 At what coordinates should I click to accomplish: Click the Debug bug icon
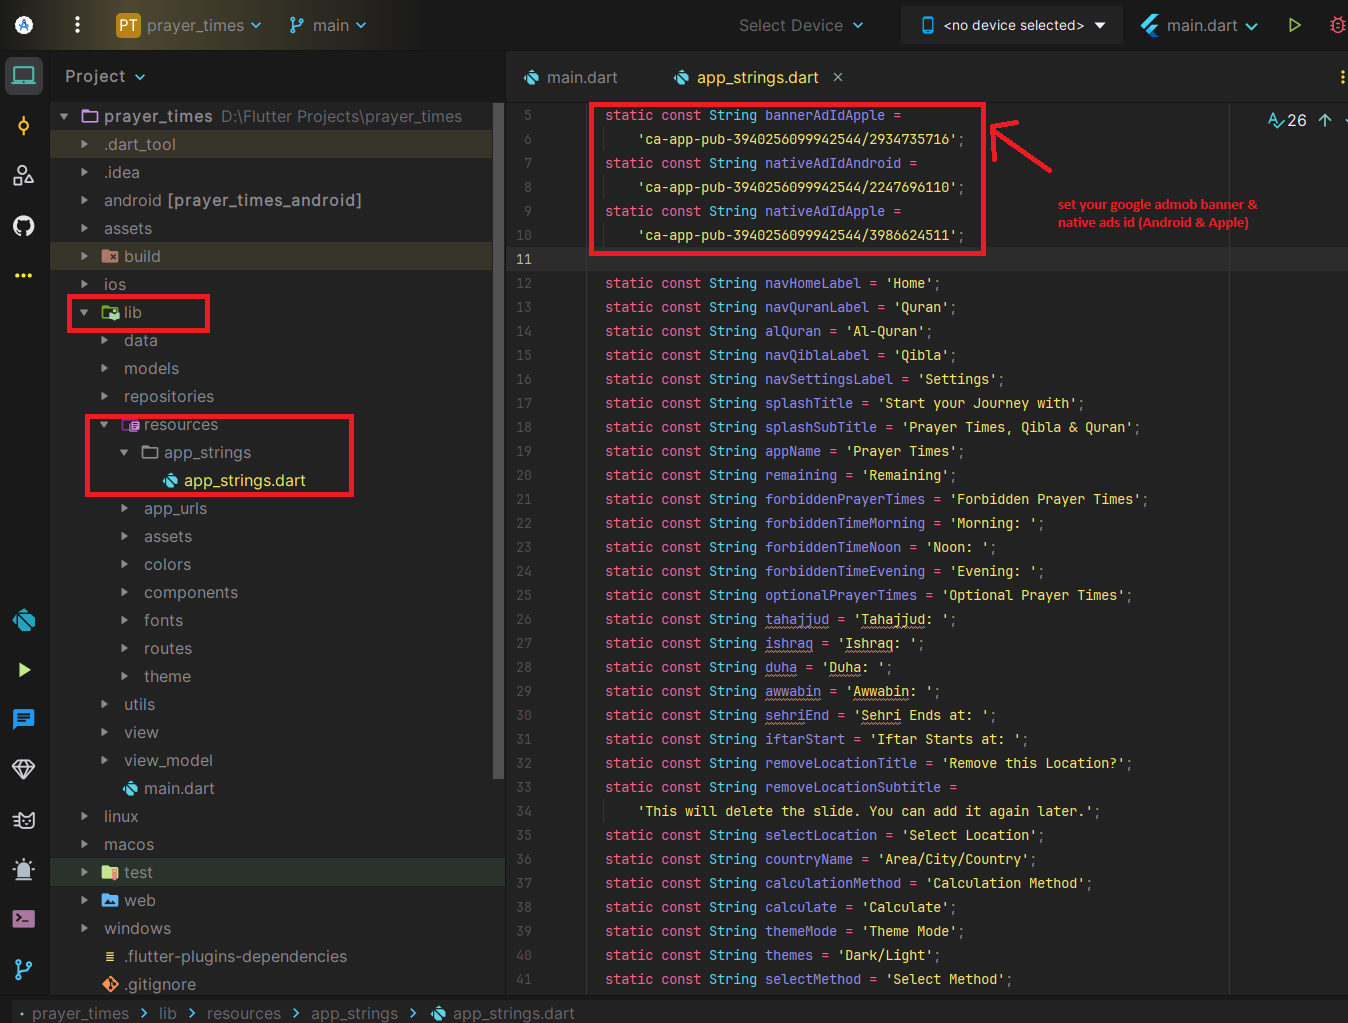pos(1337,25)
